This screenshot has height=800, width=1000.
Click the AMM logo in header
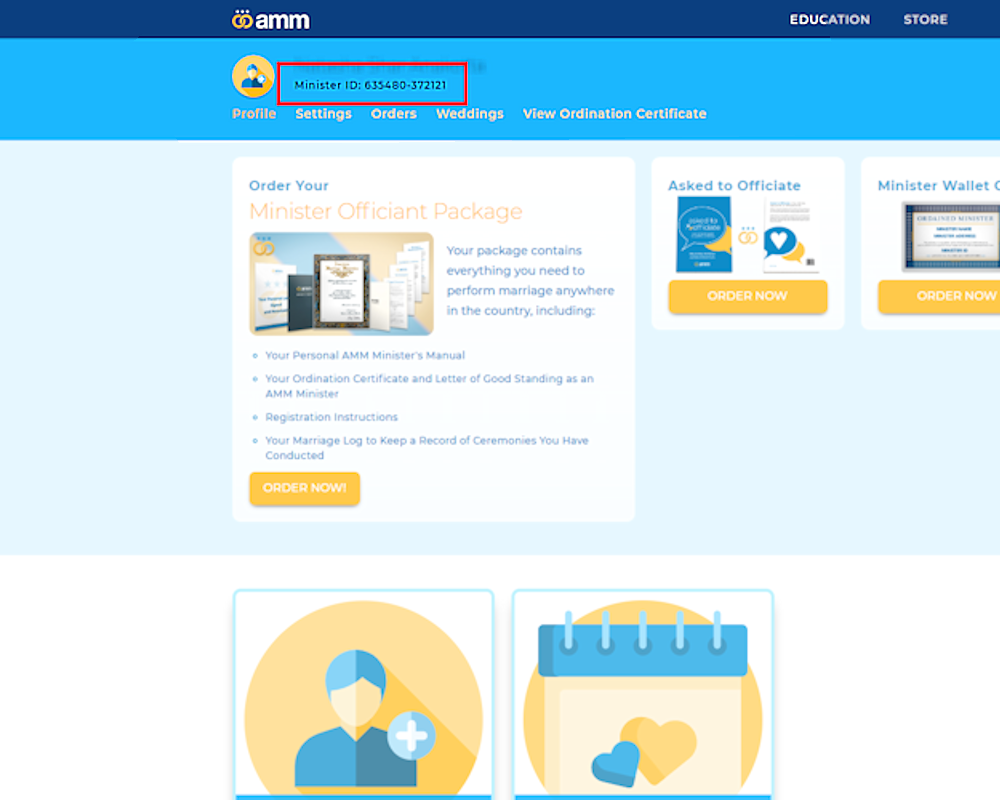pyautogui.click(x=270, y=20)
